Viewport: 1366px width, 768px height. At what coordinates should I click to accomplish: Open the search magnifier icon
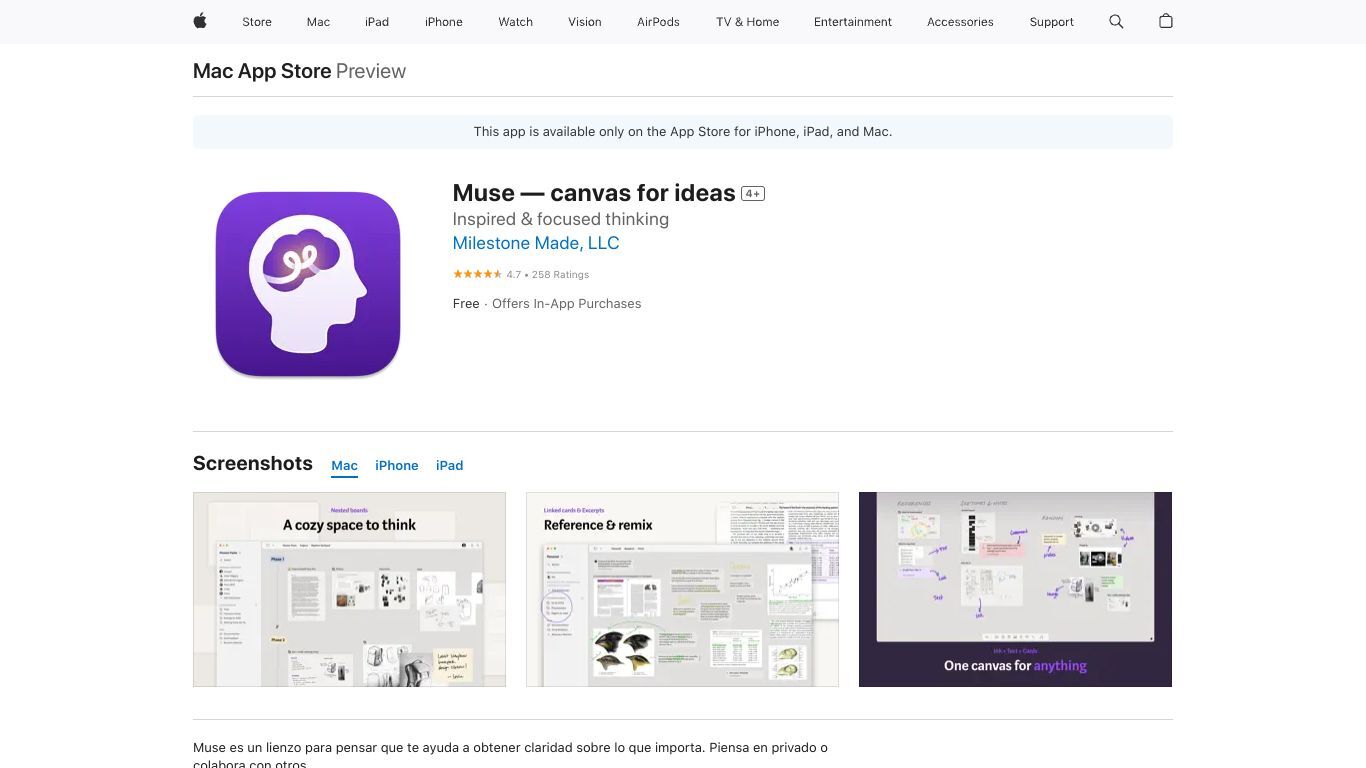[1116, 21]
